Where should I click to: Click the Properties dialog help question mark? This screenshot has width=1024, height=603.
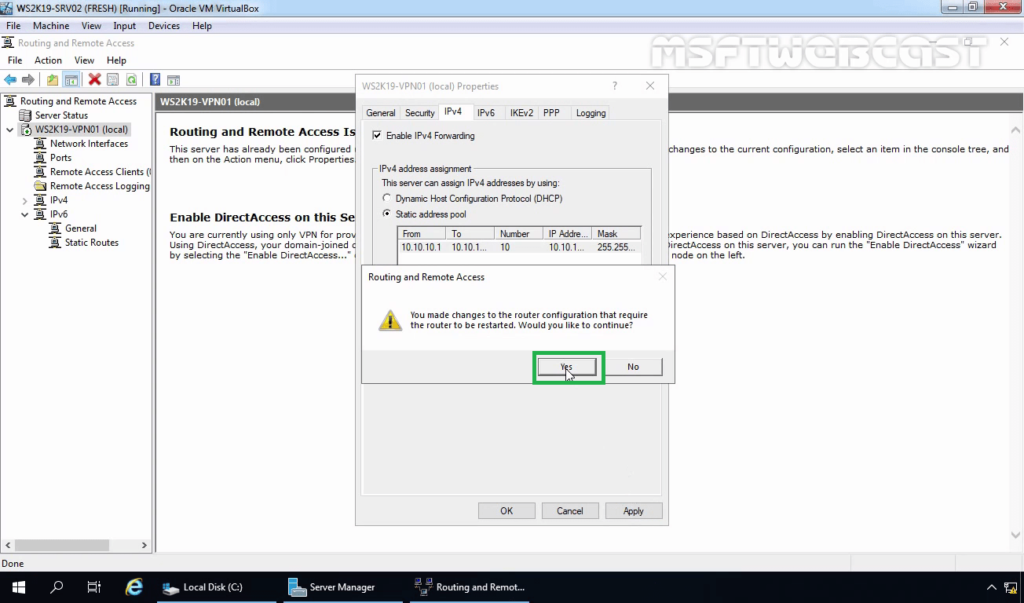[x=615, y=86]
